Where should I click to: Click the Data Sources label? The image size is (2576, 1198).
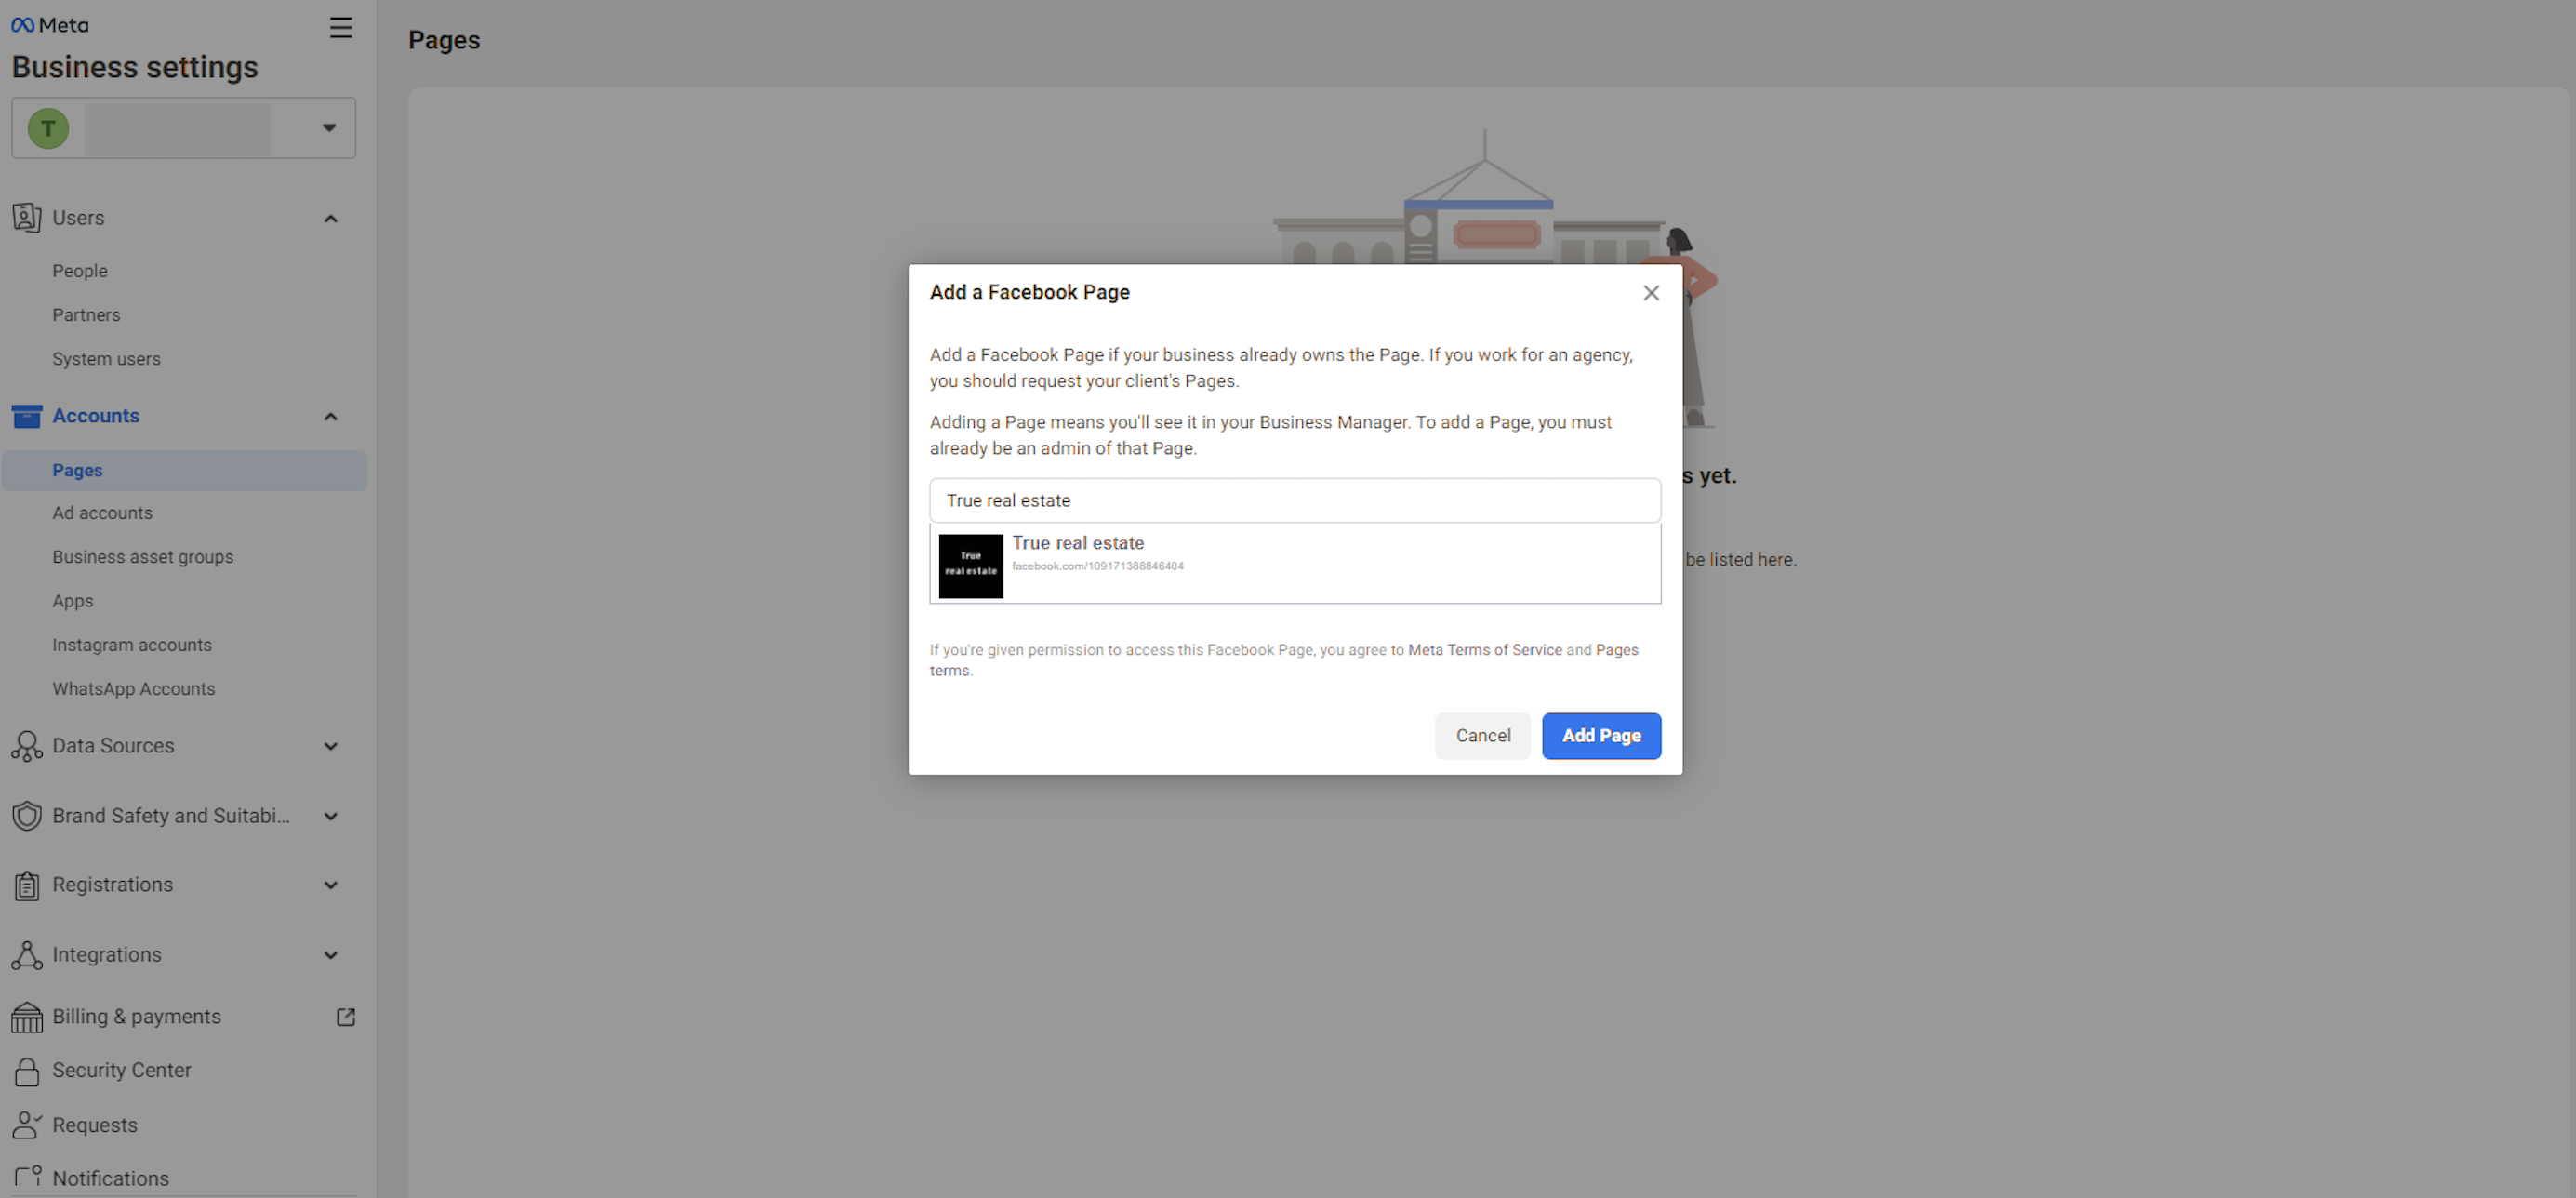click(x=113, y=746)
